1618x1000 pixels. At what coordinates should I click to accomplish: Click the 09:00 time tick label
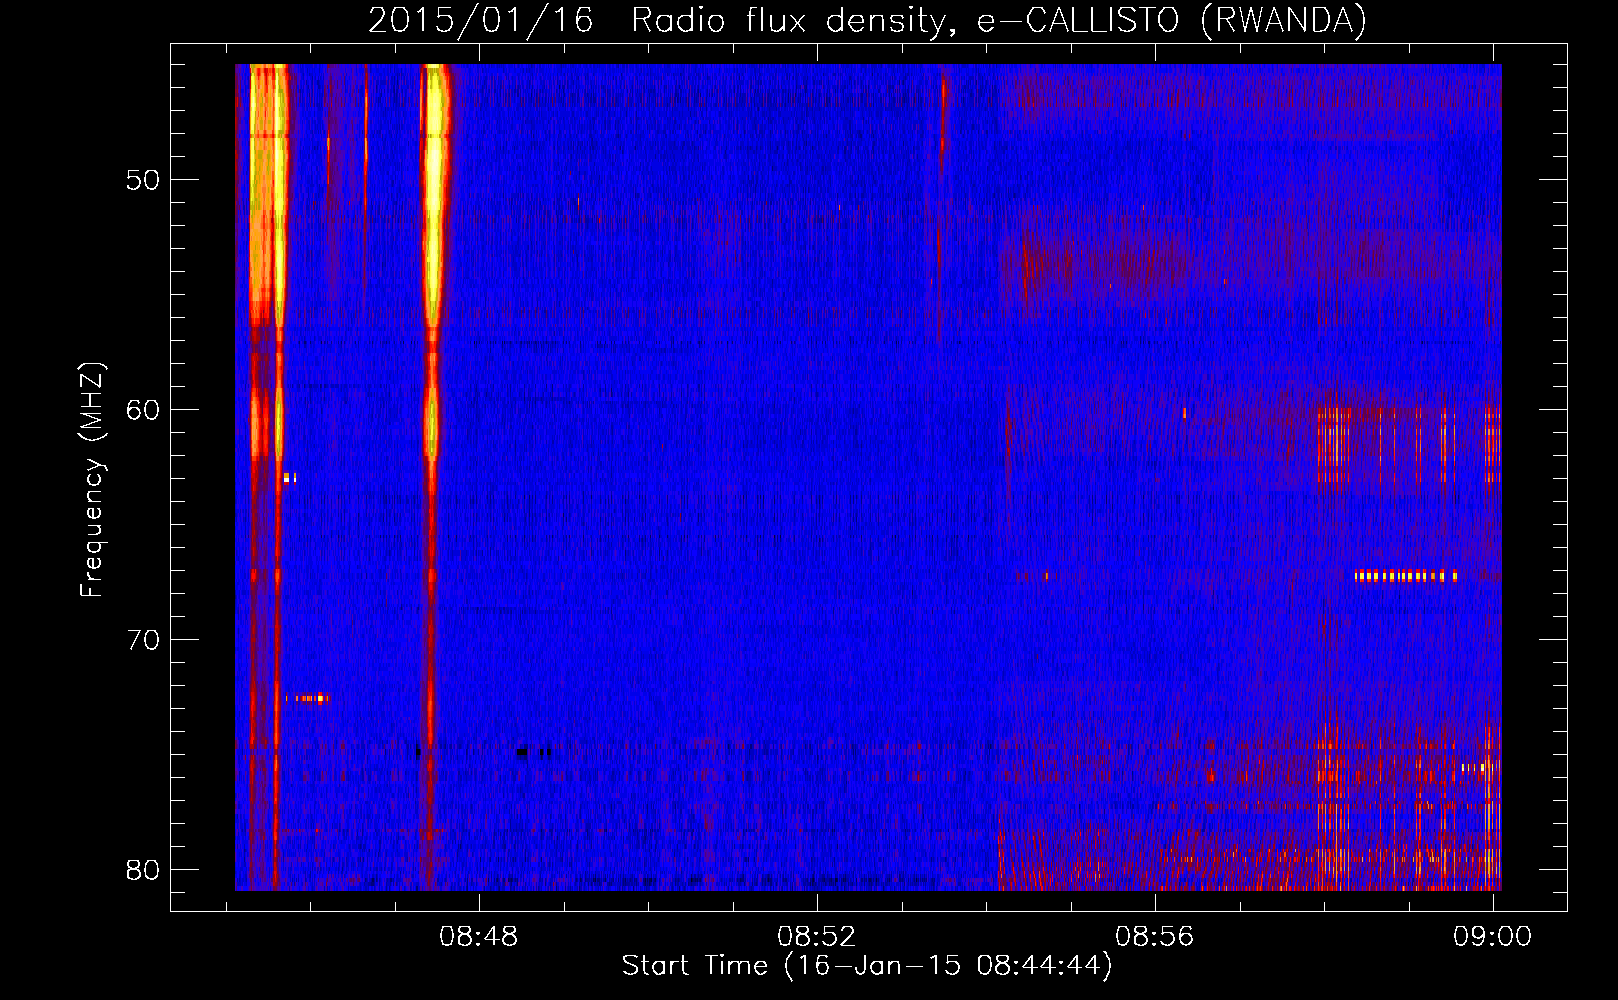coord(1492,936)
